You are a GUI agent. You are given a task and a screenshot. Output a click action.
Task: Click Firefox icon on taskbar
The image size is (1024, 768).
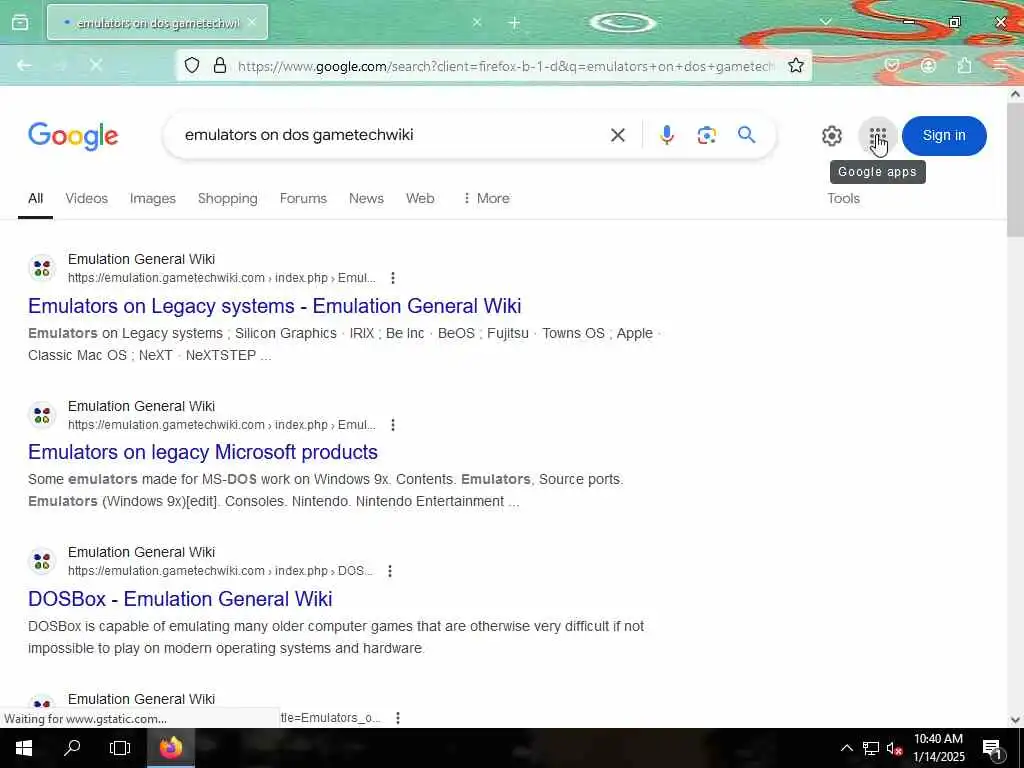point(170,748)
